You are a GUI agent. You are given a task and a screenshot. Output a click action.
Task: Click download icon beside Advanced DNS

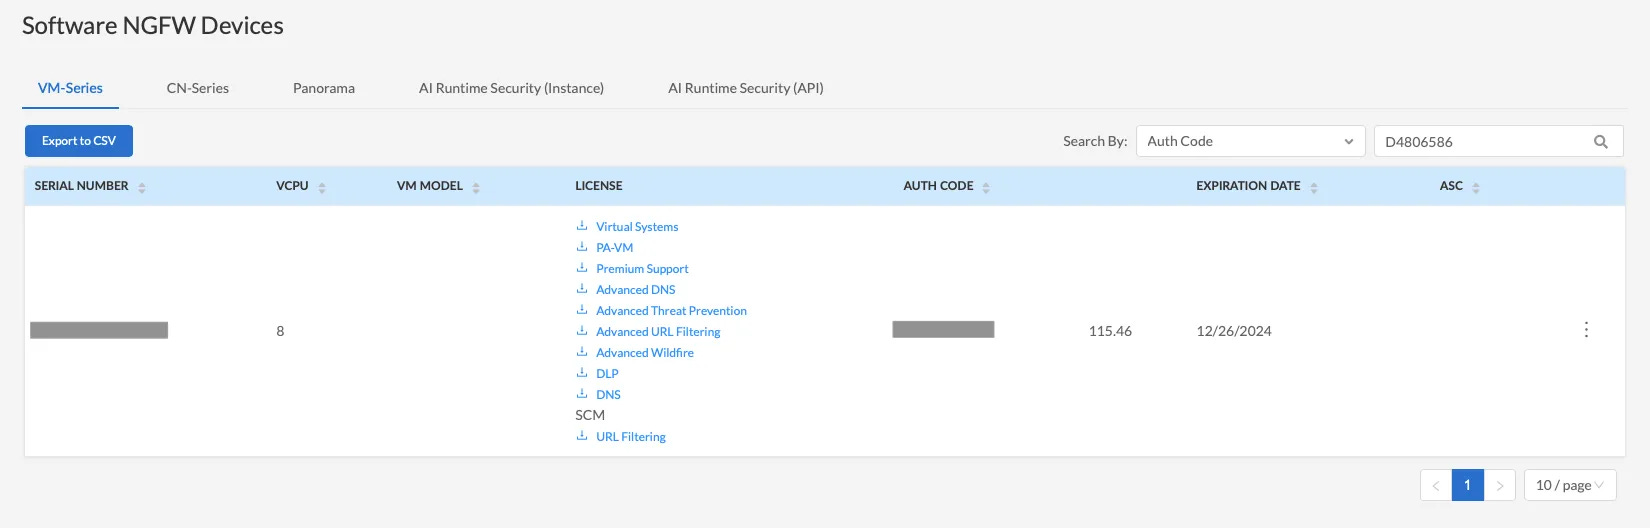coord(582,289)
